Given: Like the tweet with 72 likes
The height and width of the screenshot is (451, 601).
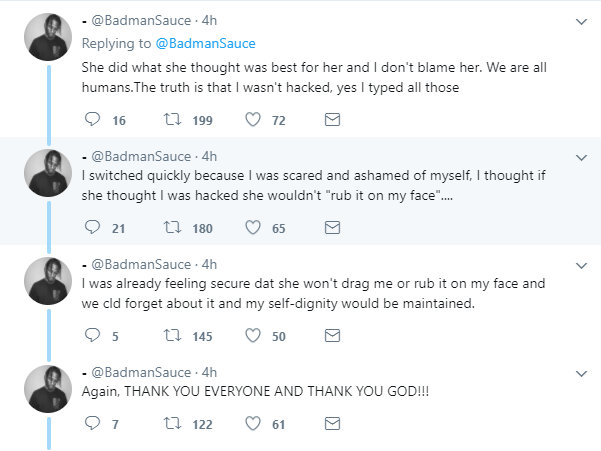Looking at the screenshot, I should (253, 120).
